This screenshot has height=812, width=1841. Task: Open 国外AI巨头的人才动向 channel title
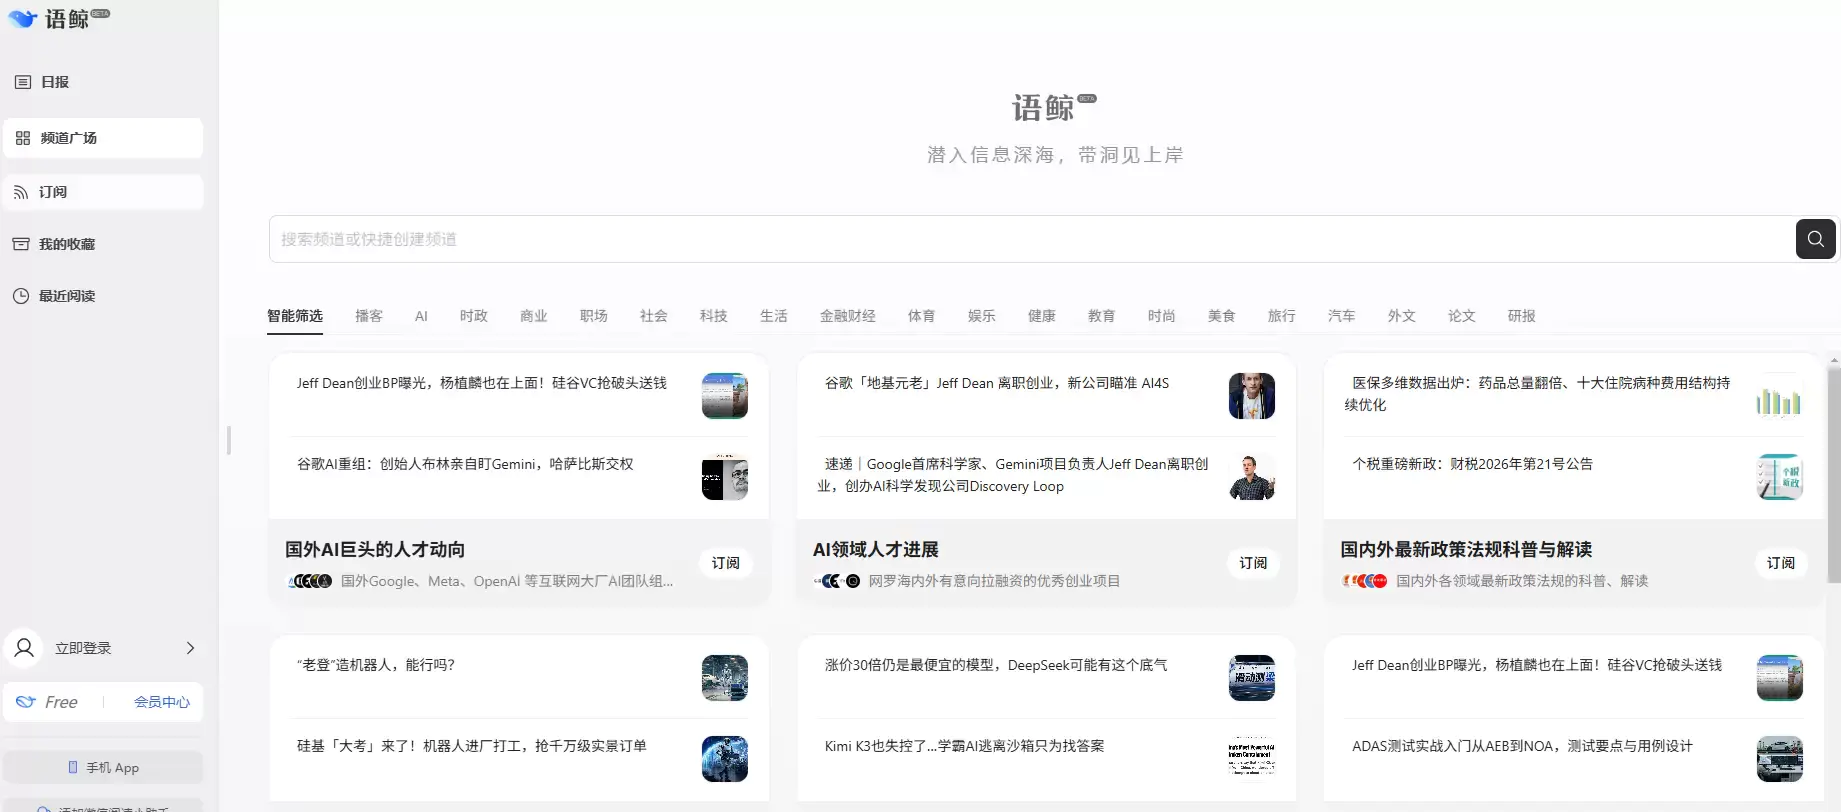[375, 549]
